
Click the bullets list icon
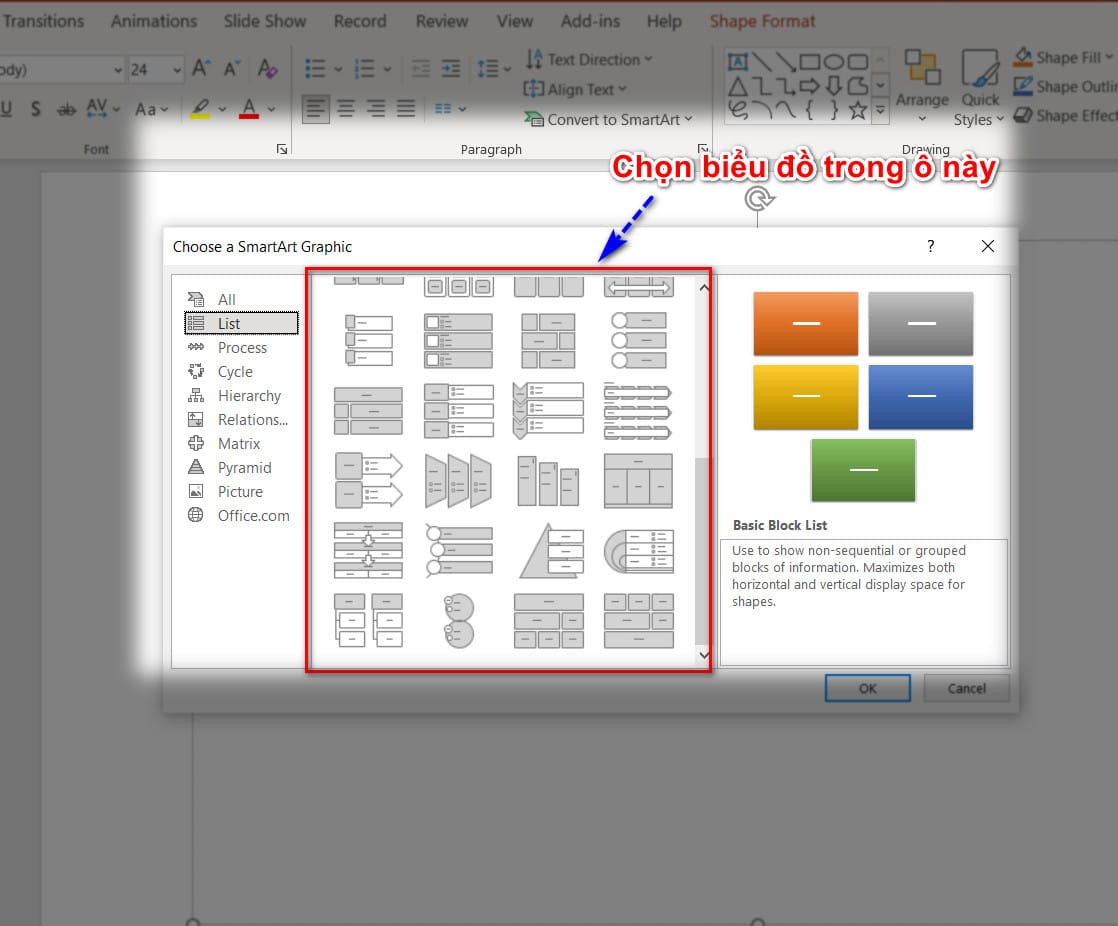(x=315, y=69)
